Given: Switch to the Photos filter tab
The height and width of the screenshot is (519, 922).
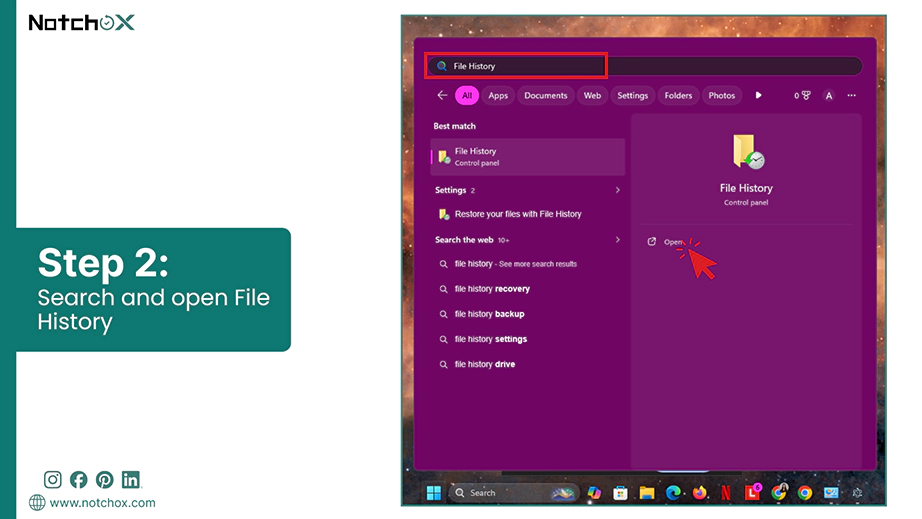Looking at the screenshot, I should pos(721,95).
